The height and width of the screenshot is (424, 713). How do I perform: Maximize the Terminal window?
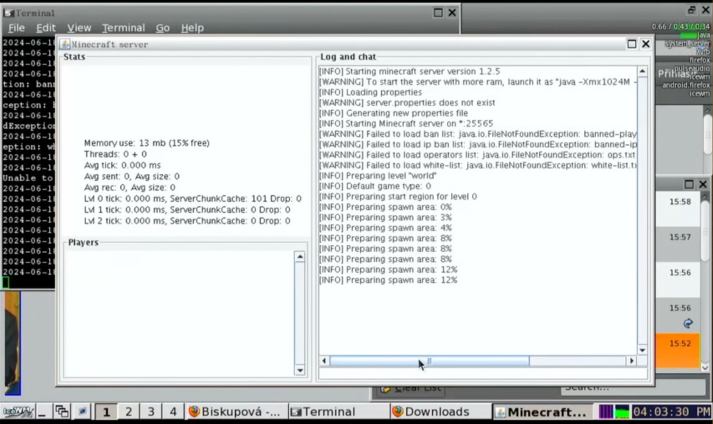click(438, 13)
